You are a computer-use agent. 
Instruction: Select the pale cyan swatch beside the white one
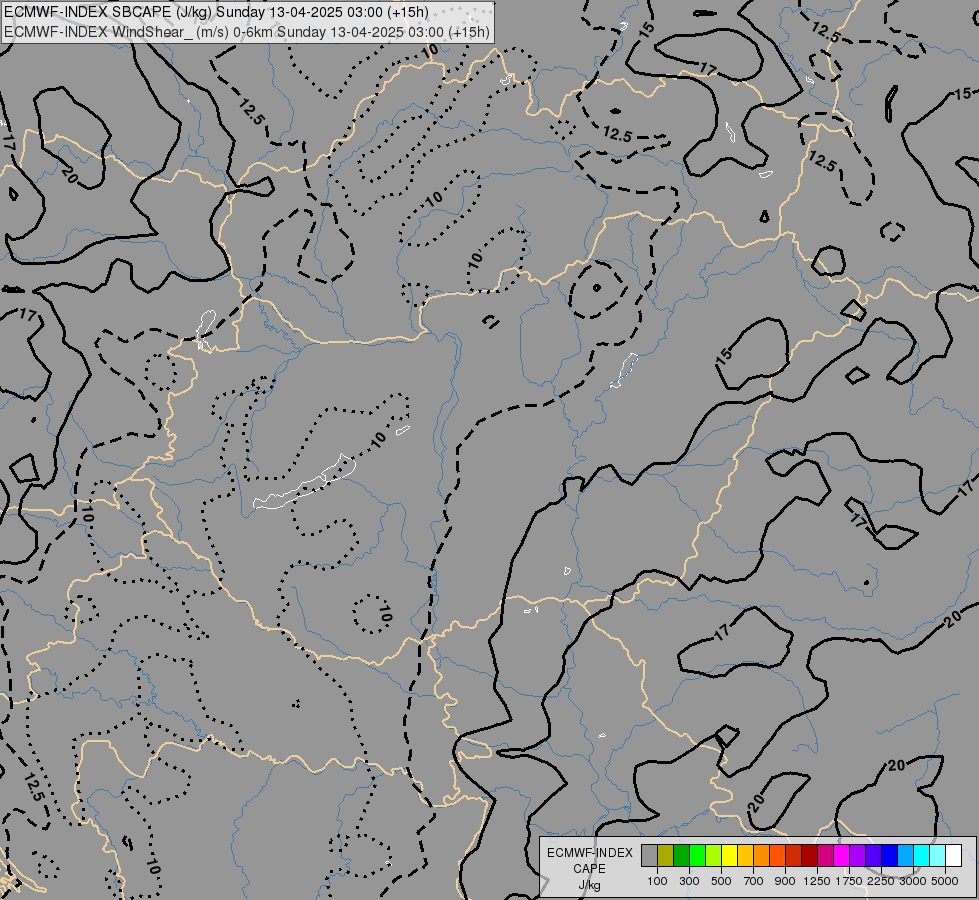938,855
